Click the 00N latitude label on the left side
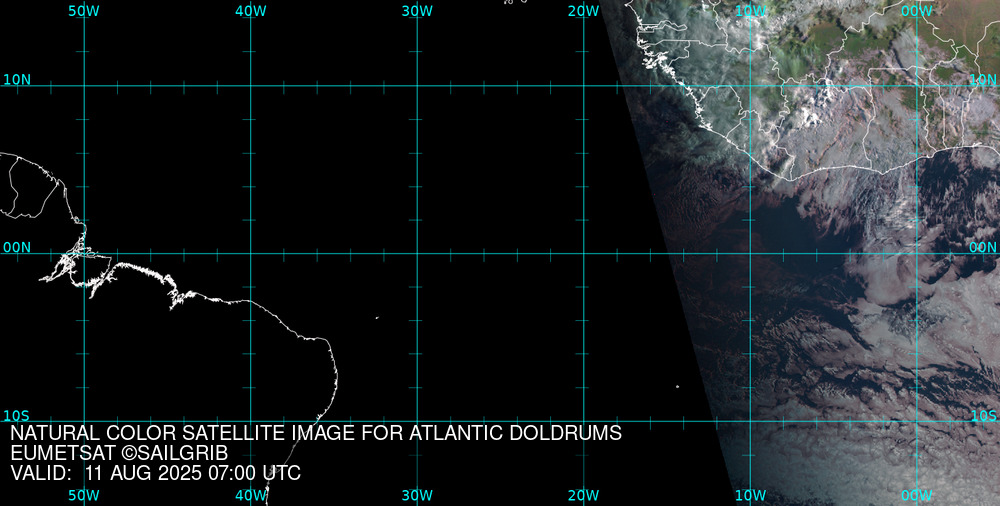This screenshot has height=506, width=1000. click(17, 248)
